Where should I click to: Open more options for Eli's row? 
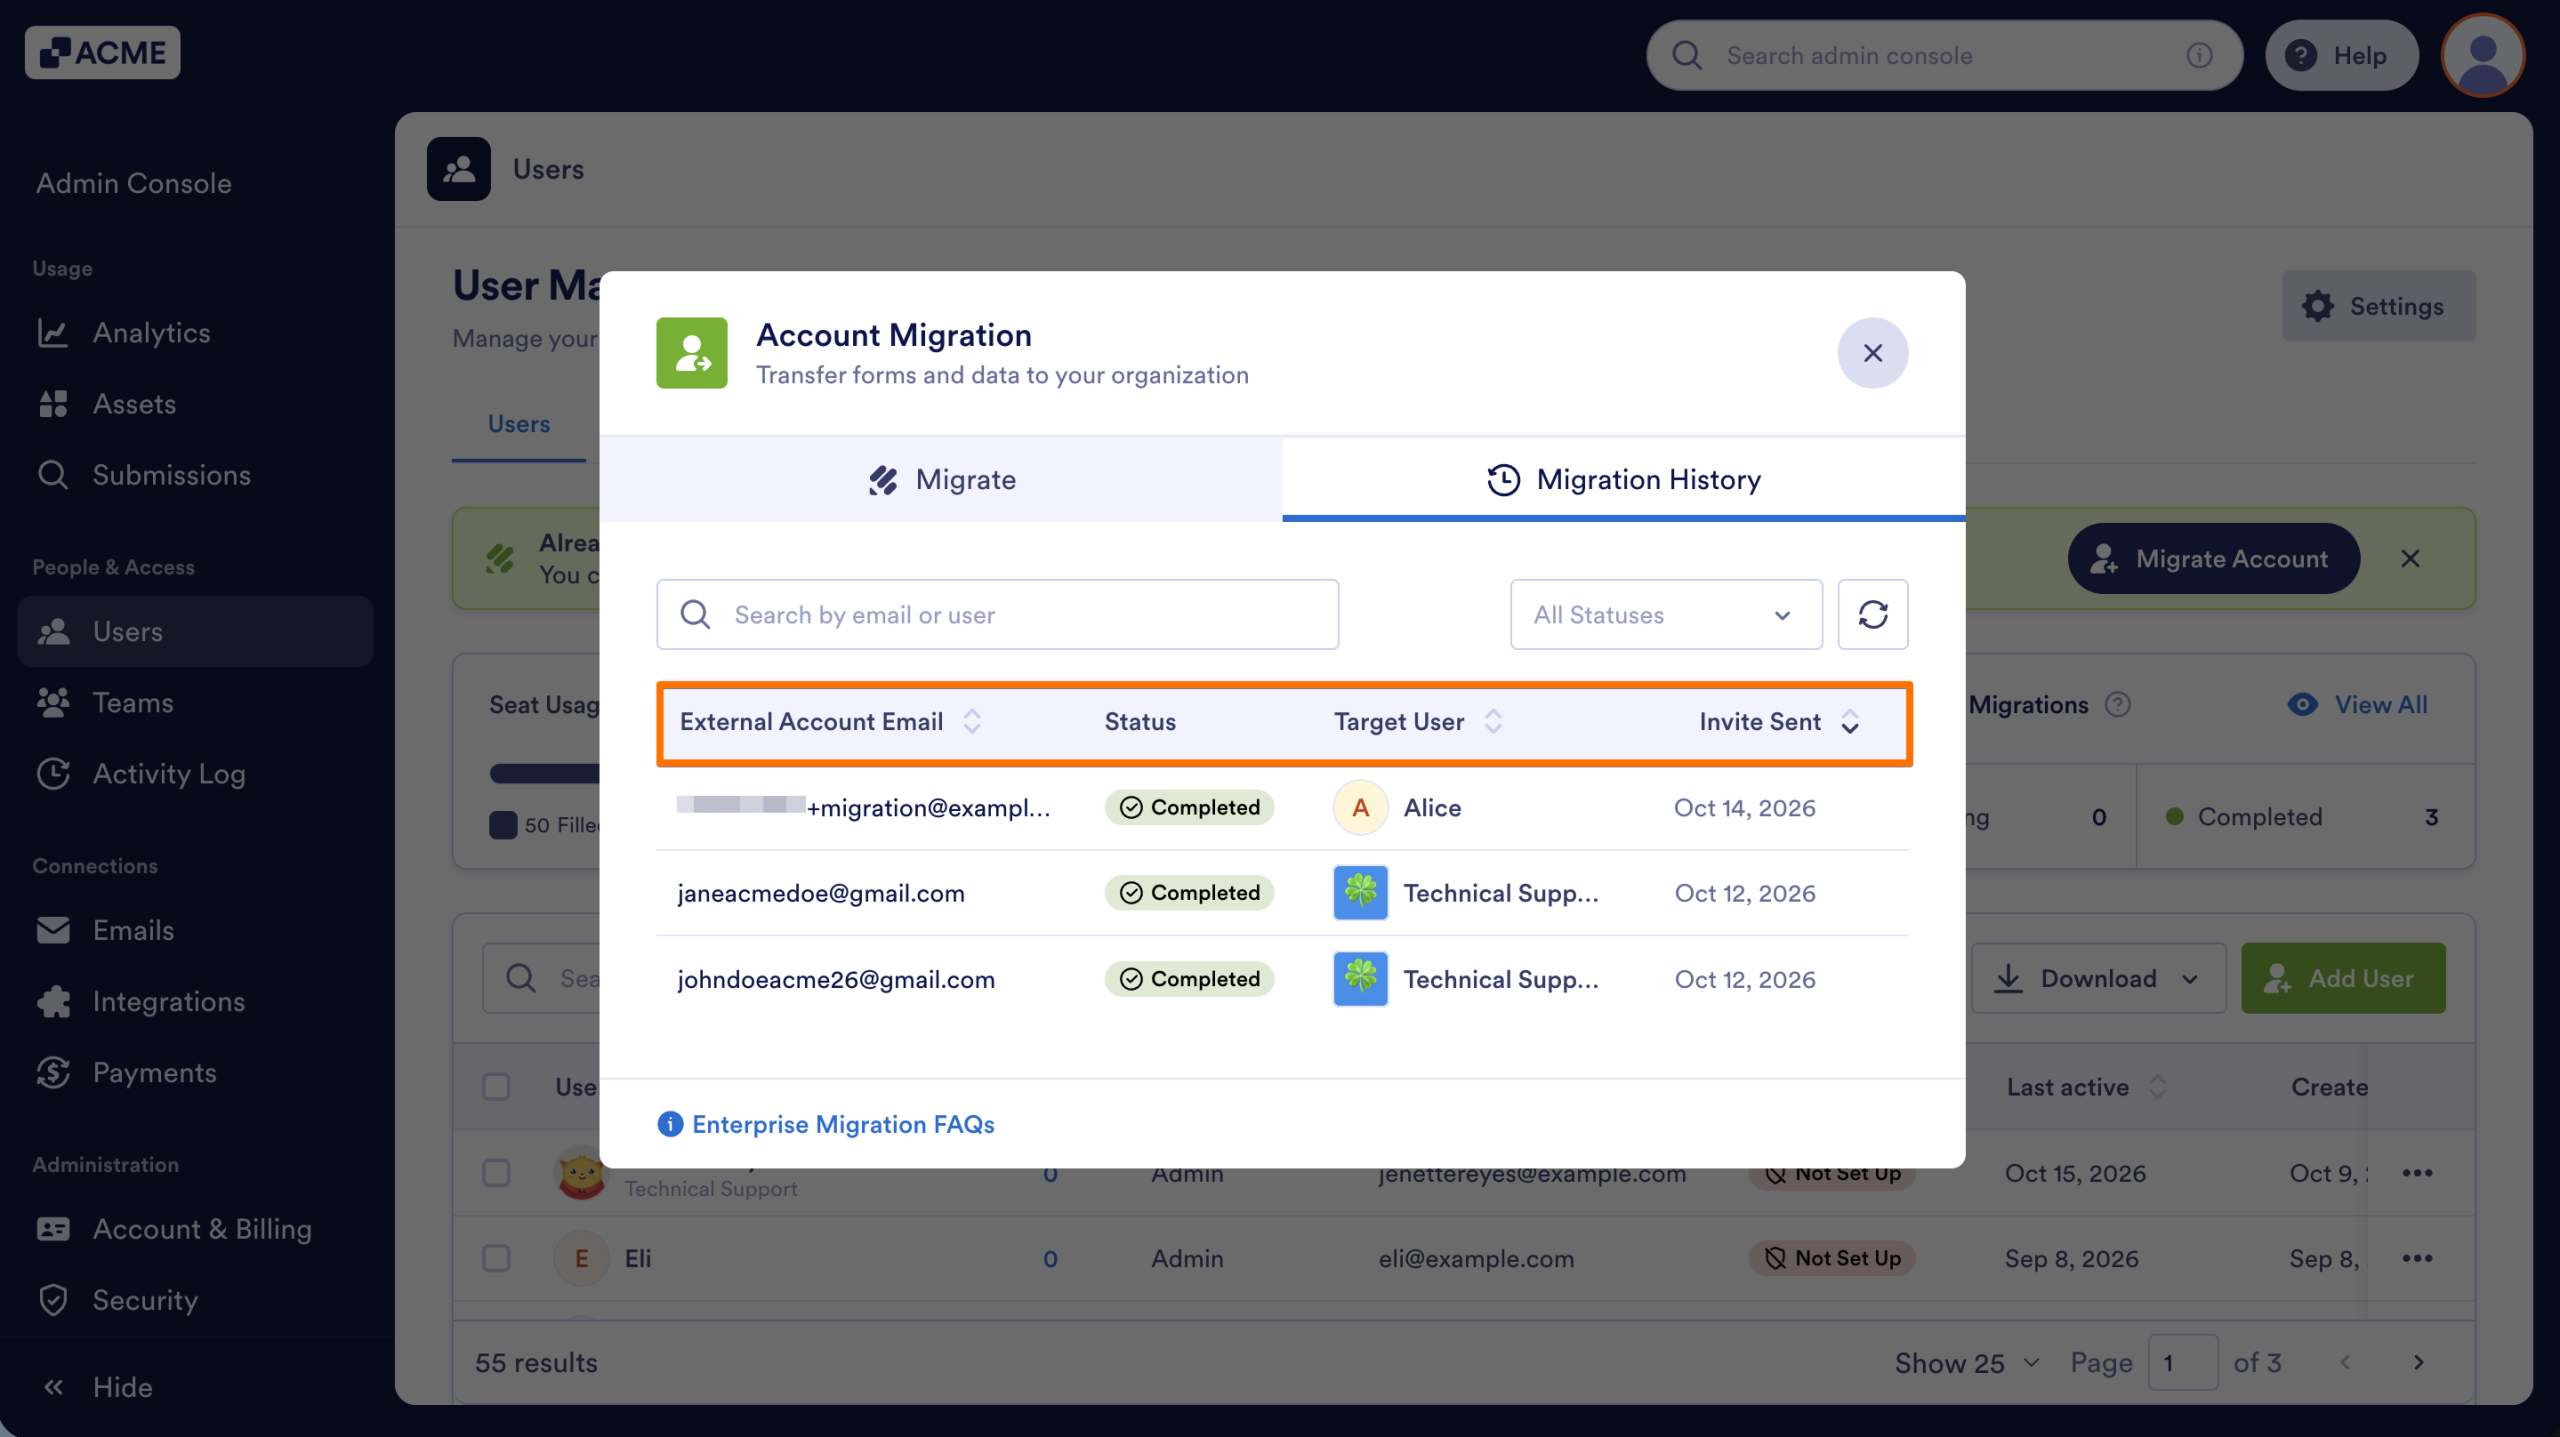click(2417, 1258)
